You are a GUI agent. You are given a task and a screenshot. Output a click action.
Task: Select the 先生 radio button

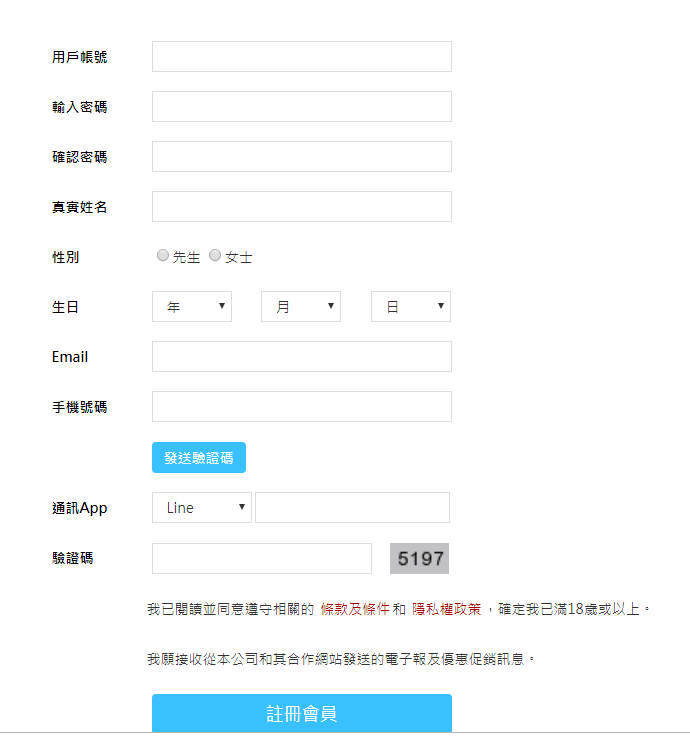pos(163,256)
